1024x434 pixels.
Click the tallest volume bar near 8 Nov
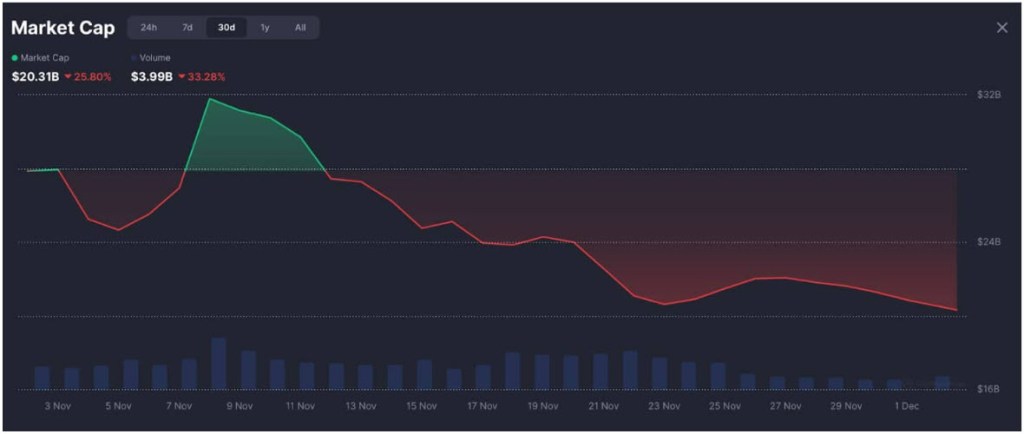pyautogui.click(x=218, y=364)
